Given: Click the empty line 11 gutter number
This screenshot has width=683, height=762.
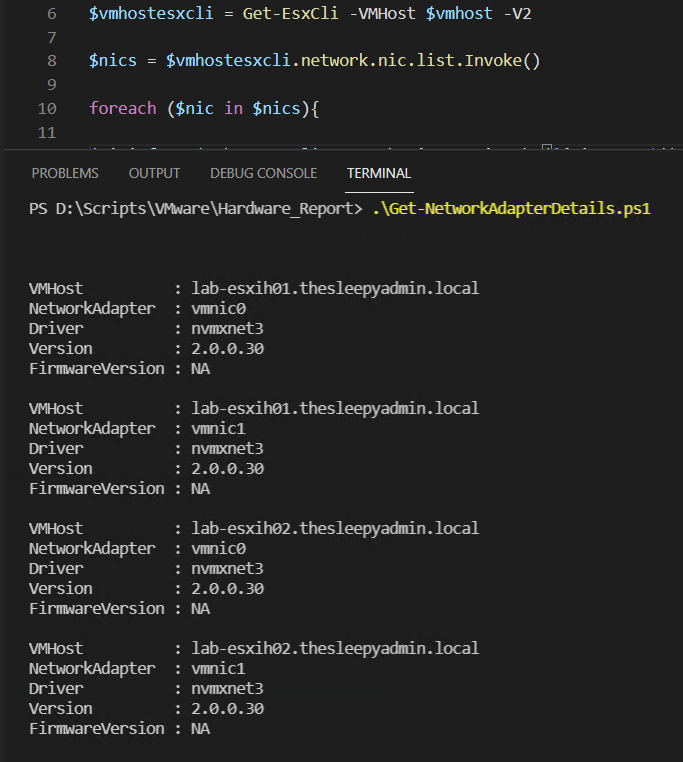Looking at the screenshot, I should point(47,132).
